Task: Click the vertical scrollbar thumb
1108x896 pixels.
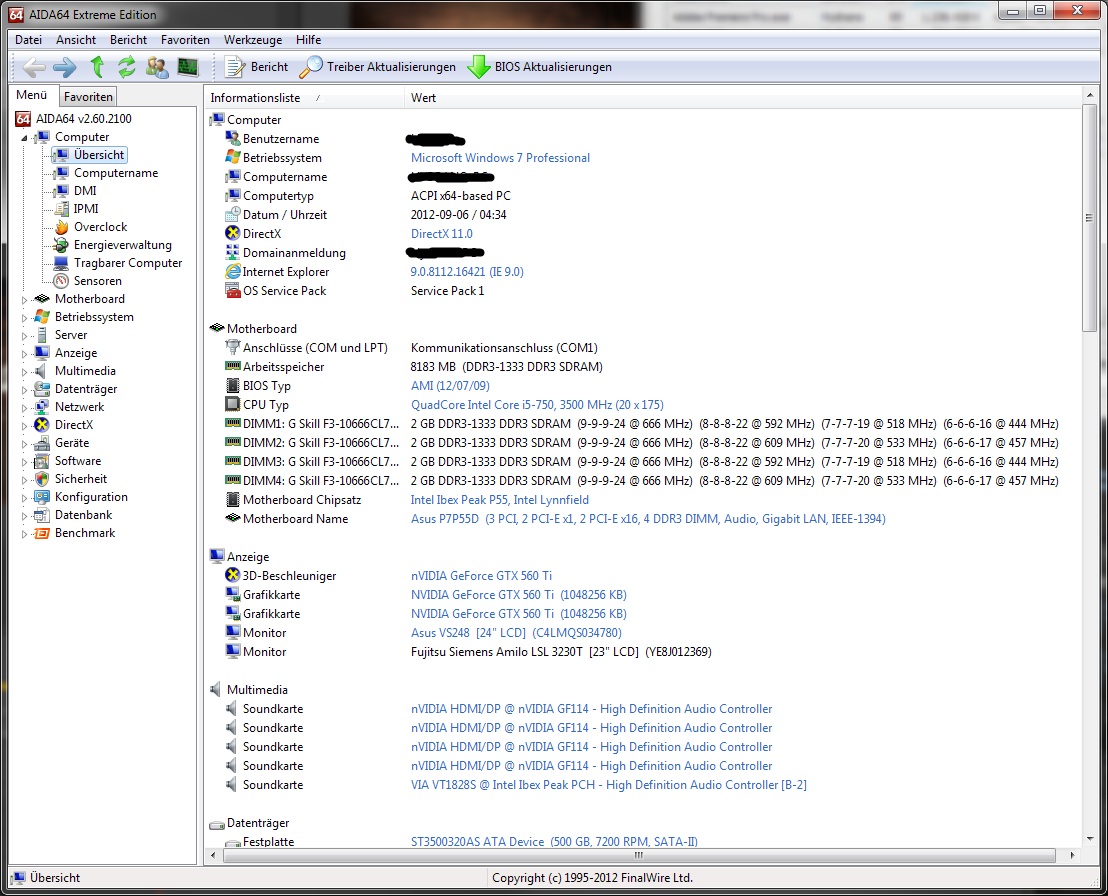Action: click(x=1089, y=218)
